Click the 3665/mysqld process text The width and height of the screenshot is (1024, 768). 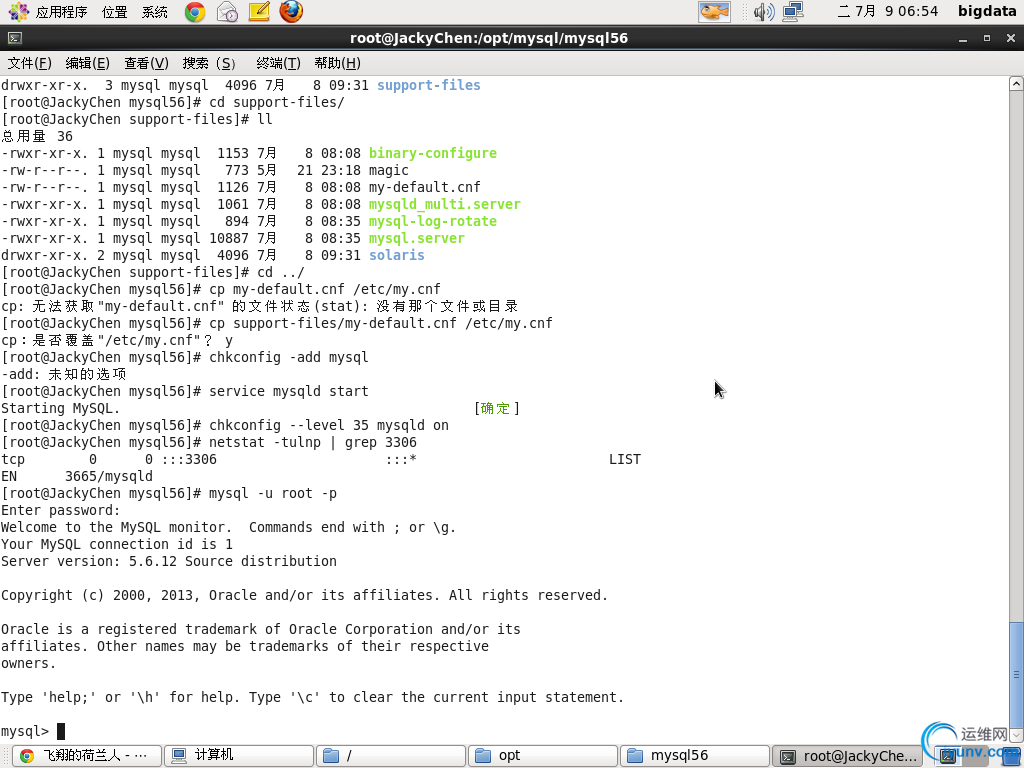pyautogui.click(x=108, y=476)
